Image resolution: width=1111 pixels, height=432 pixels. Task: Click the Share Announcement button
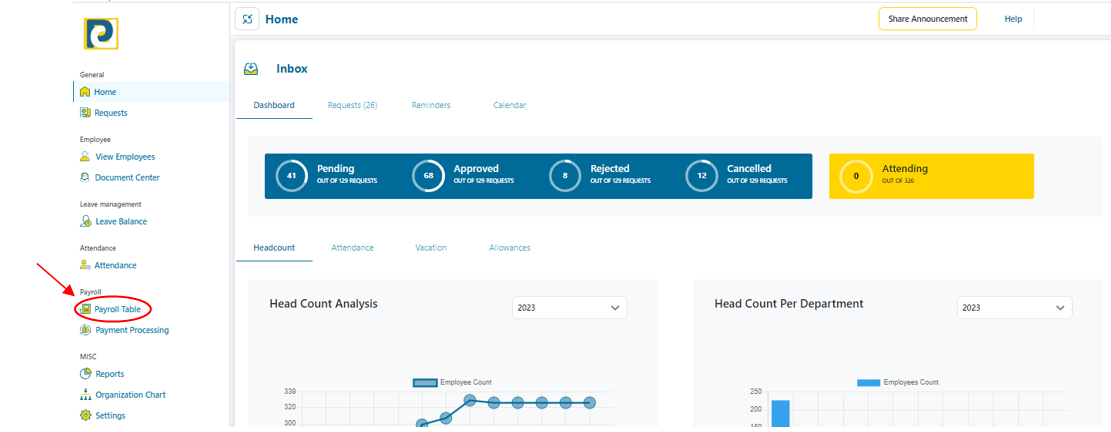pos(927,19)
